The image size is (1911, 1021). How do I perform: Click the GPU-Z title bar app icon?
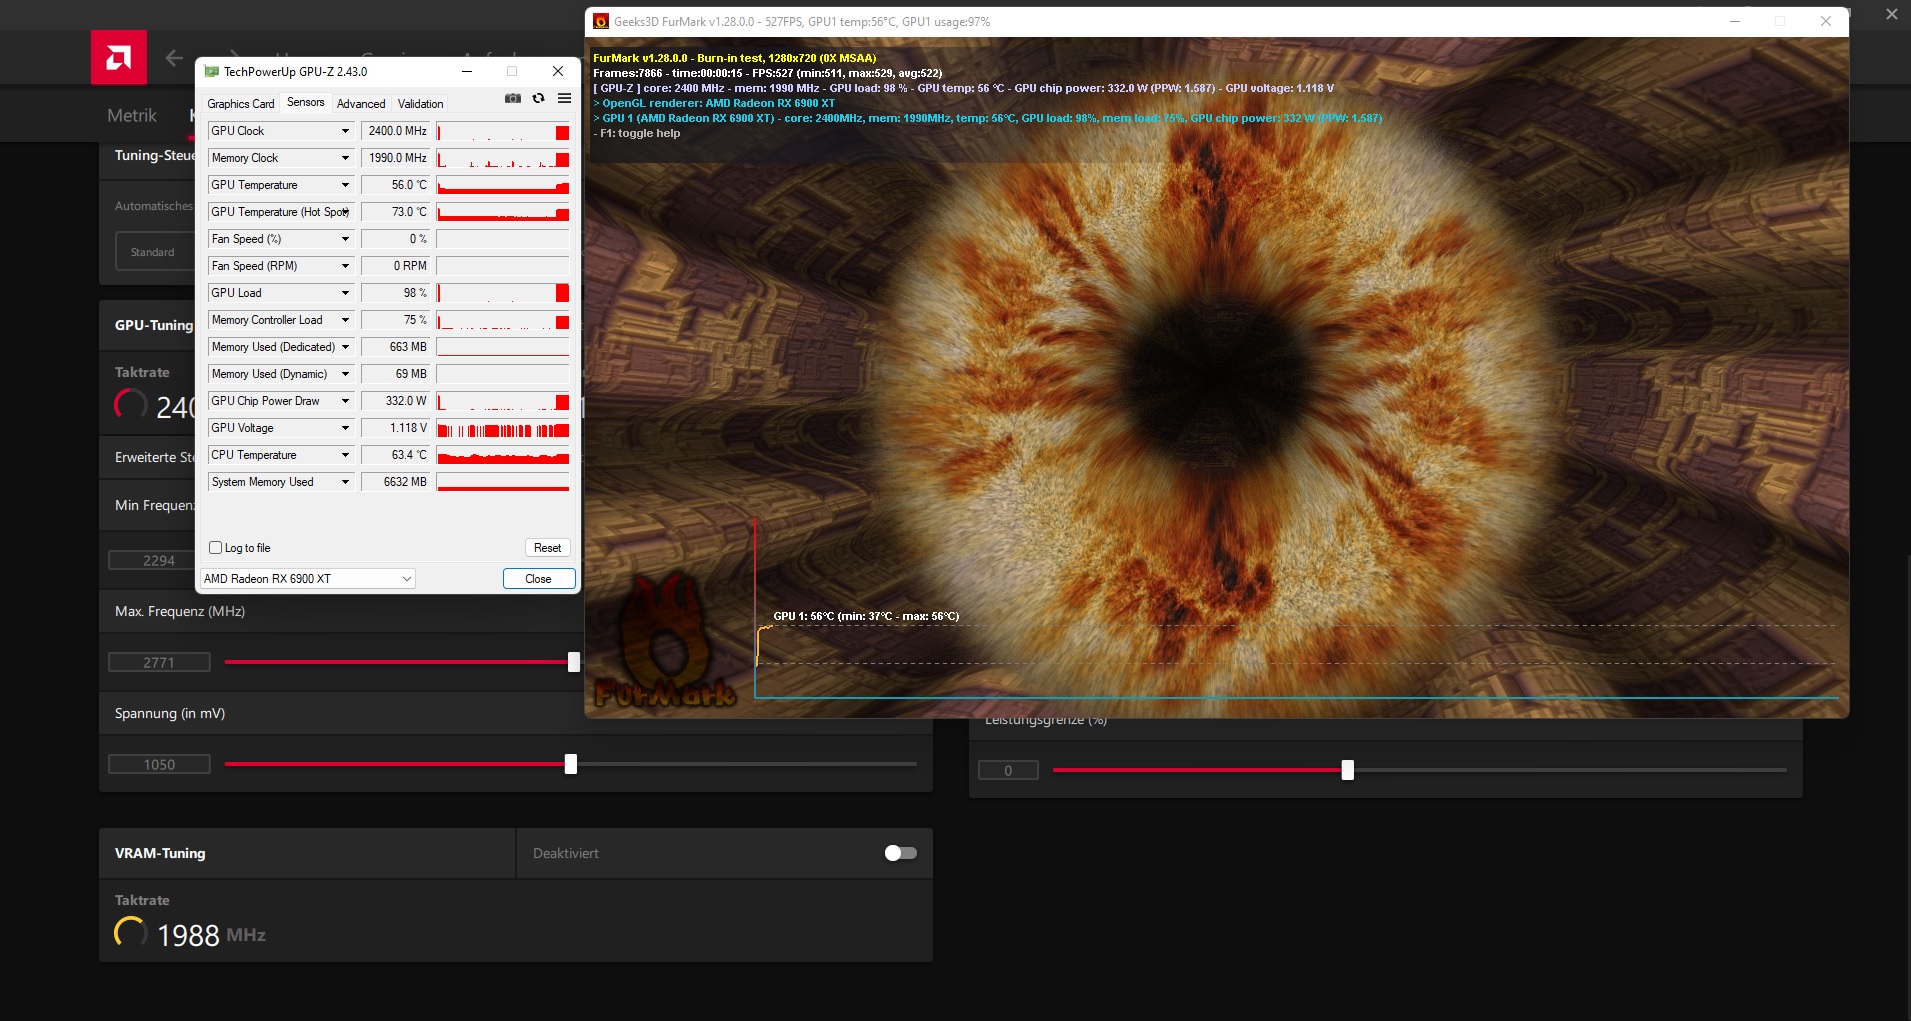click(211, 72)
